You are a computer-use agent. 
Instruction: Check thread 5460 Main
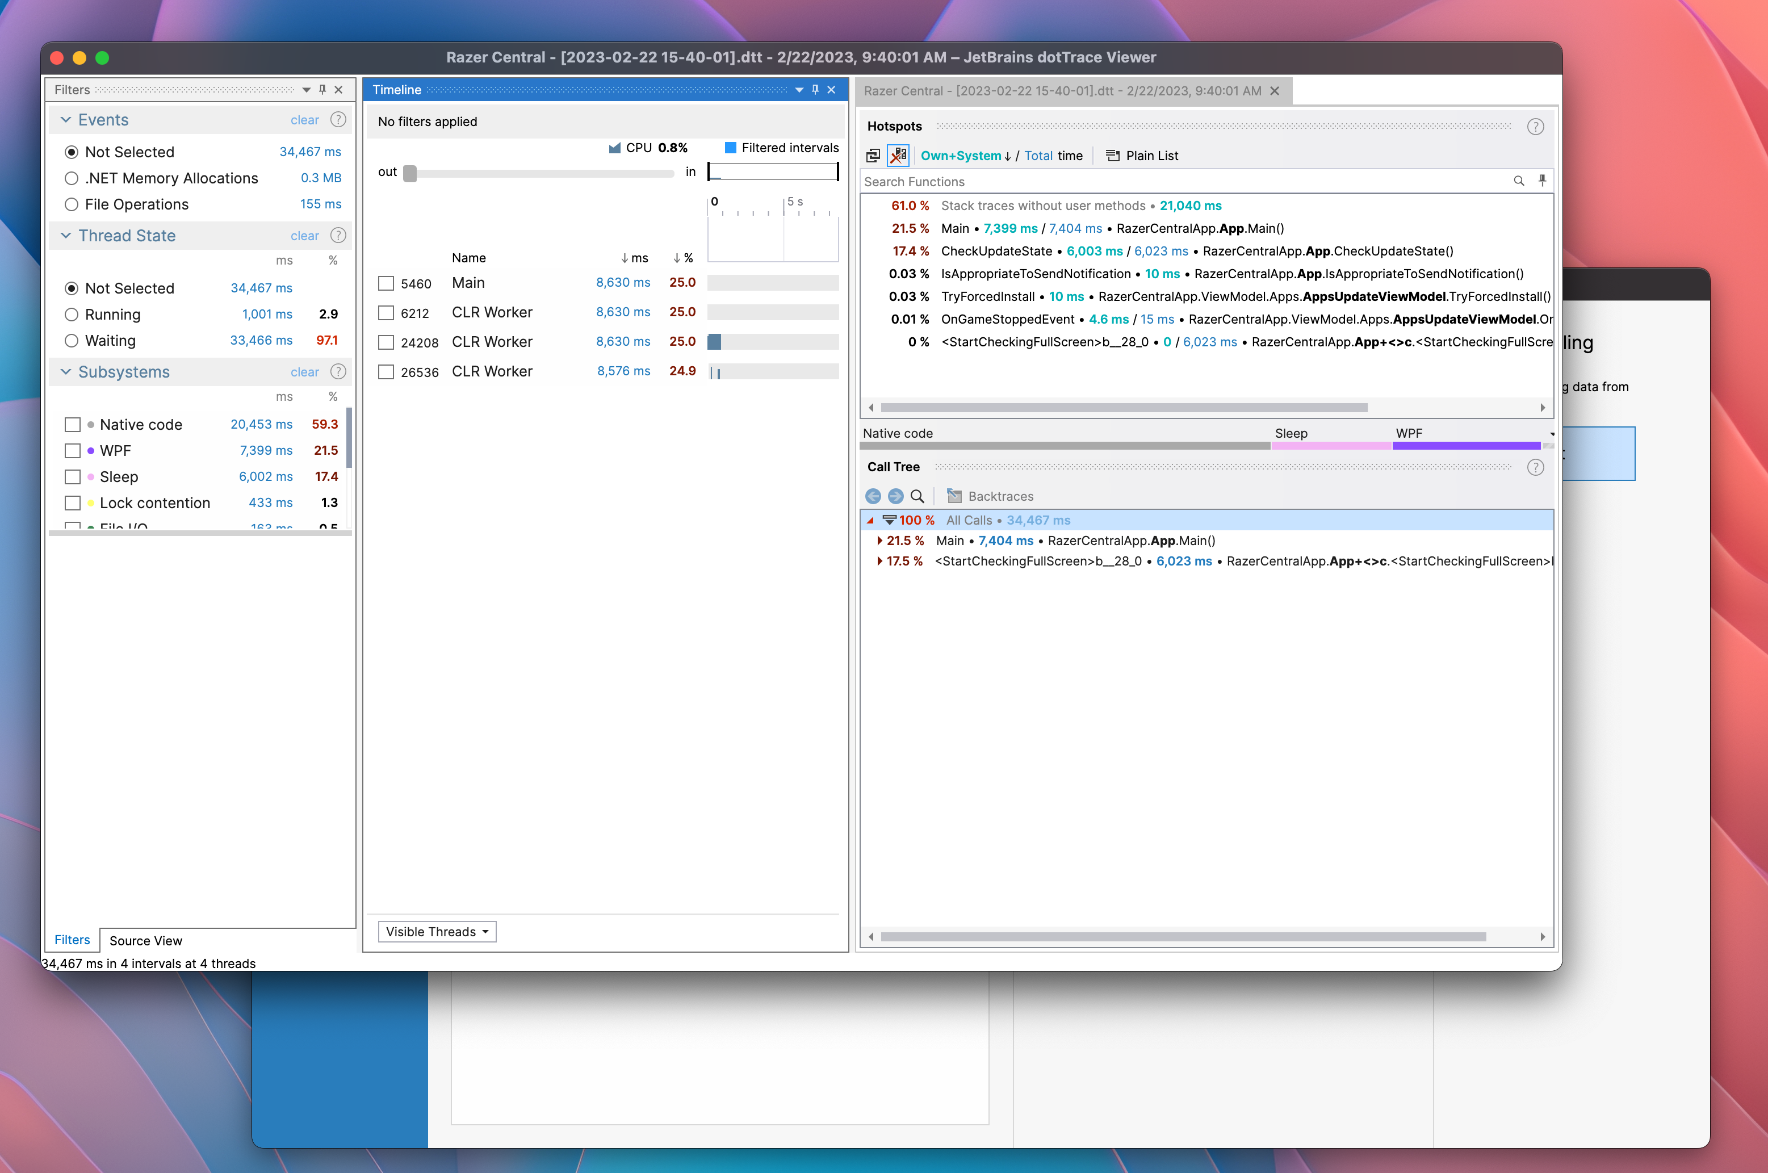386,283
